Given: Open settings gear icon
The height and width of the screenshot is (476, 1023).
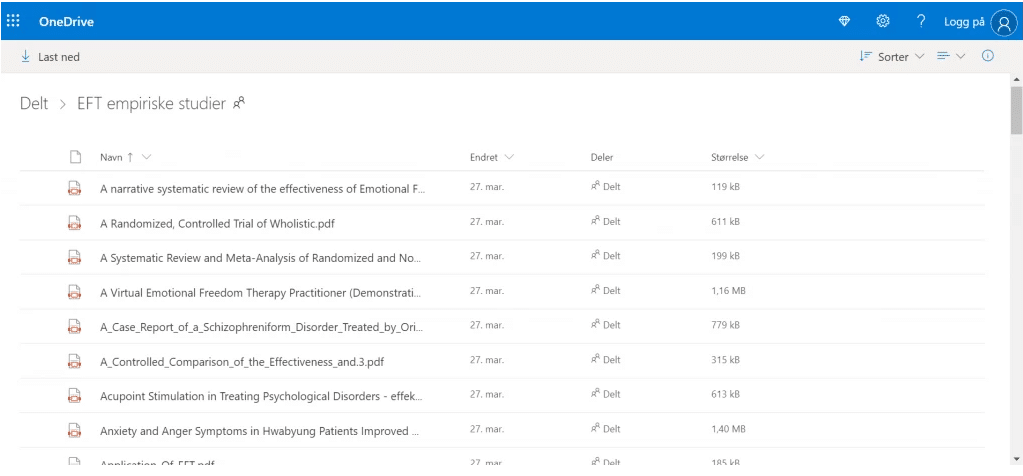Looking at the screenshot, I should point(883,22).
